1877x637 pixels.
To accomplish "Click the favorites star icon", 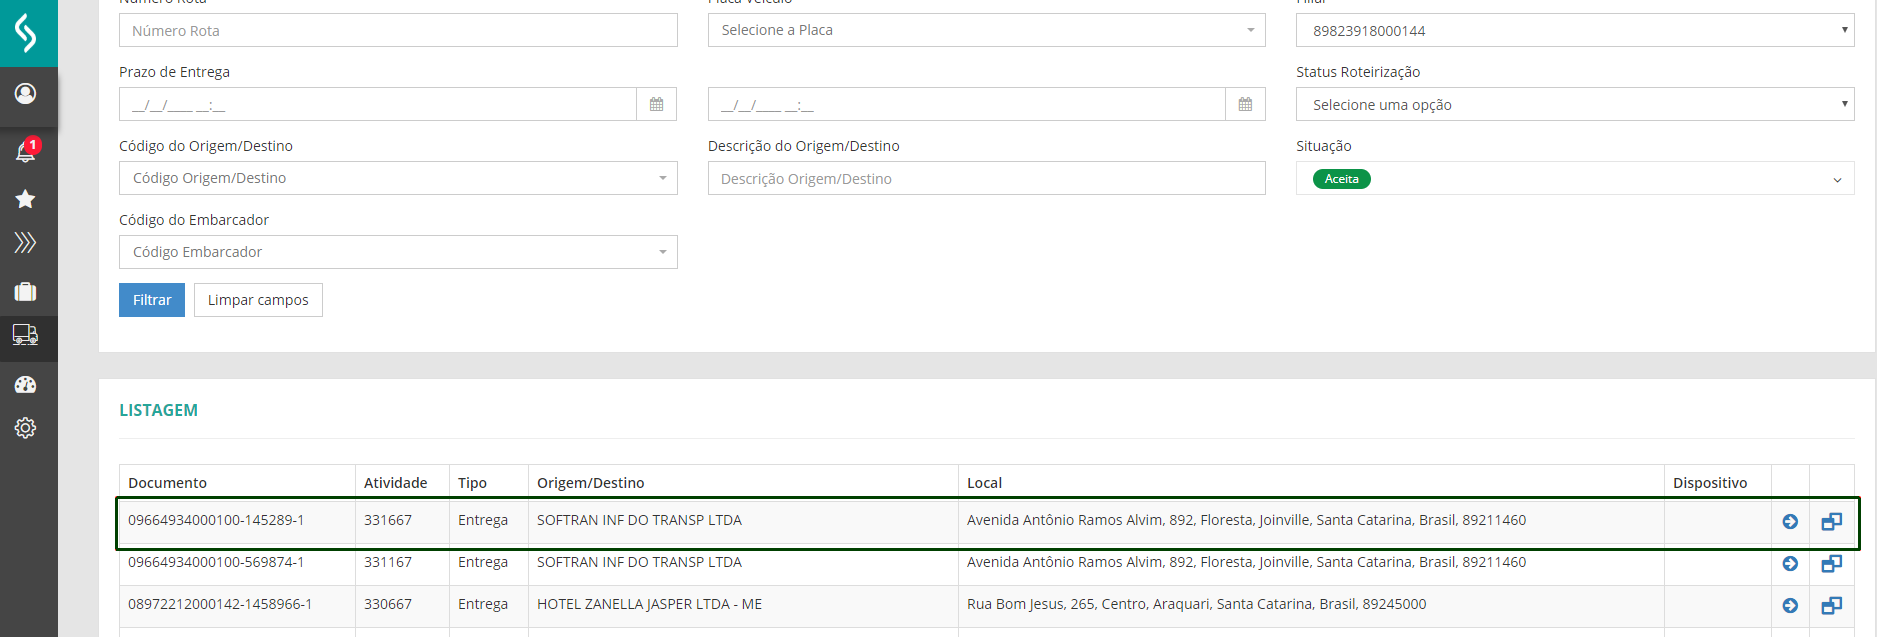I will click(26, 199).
